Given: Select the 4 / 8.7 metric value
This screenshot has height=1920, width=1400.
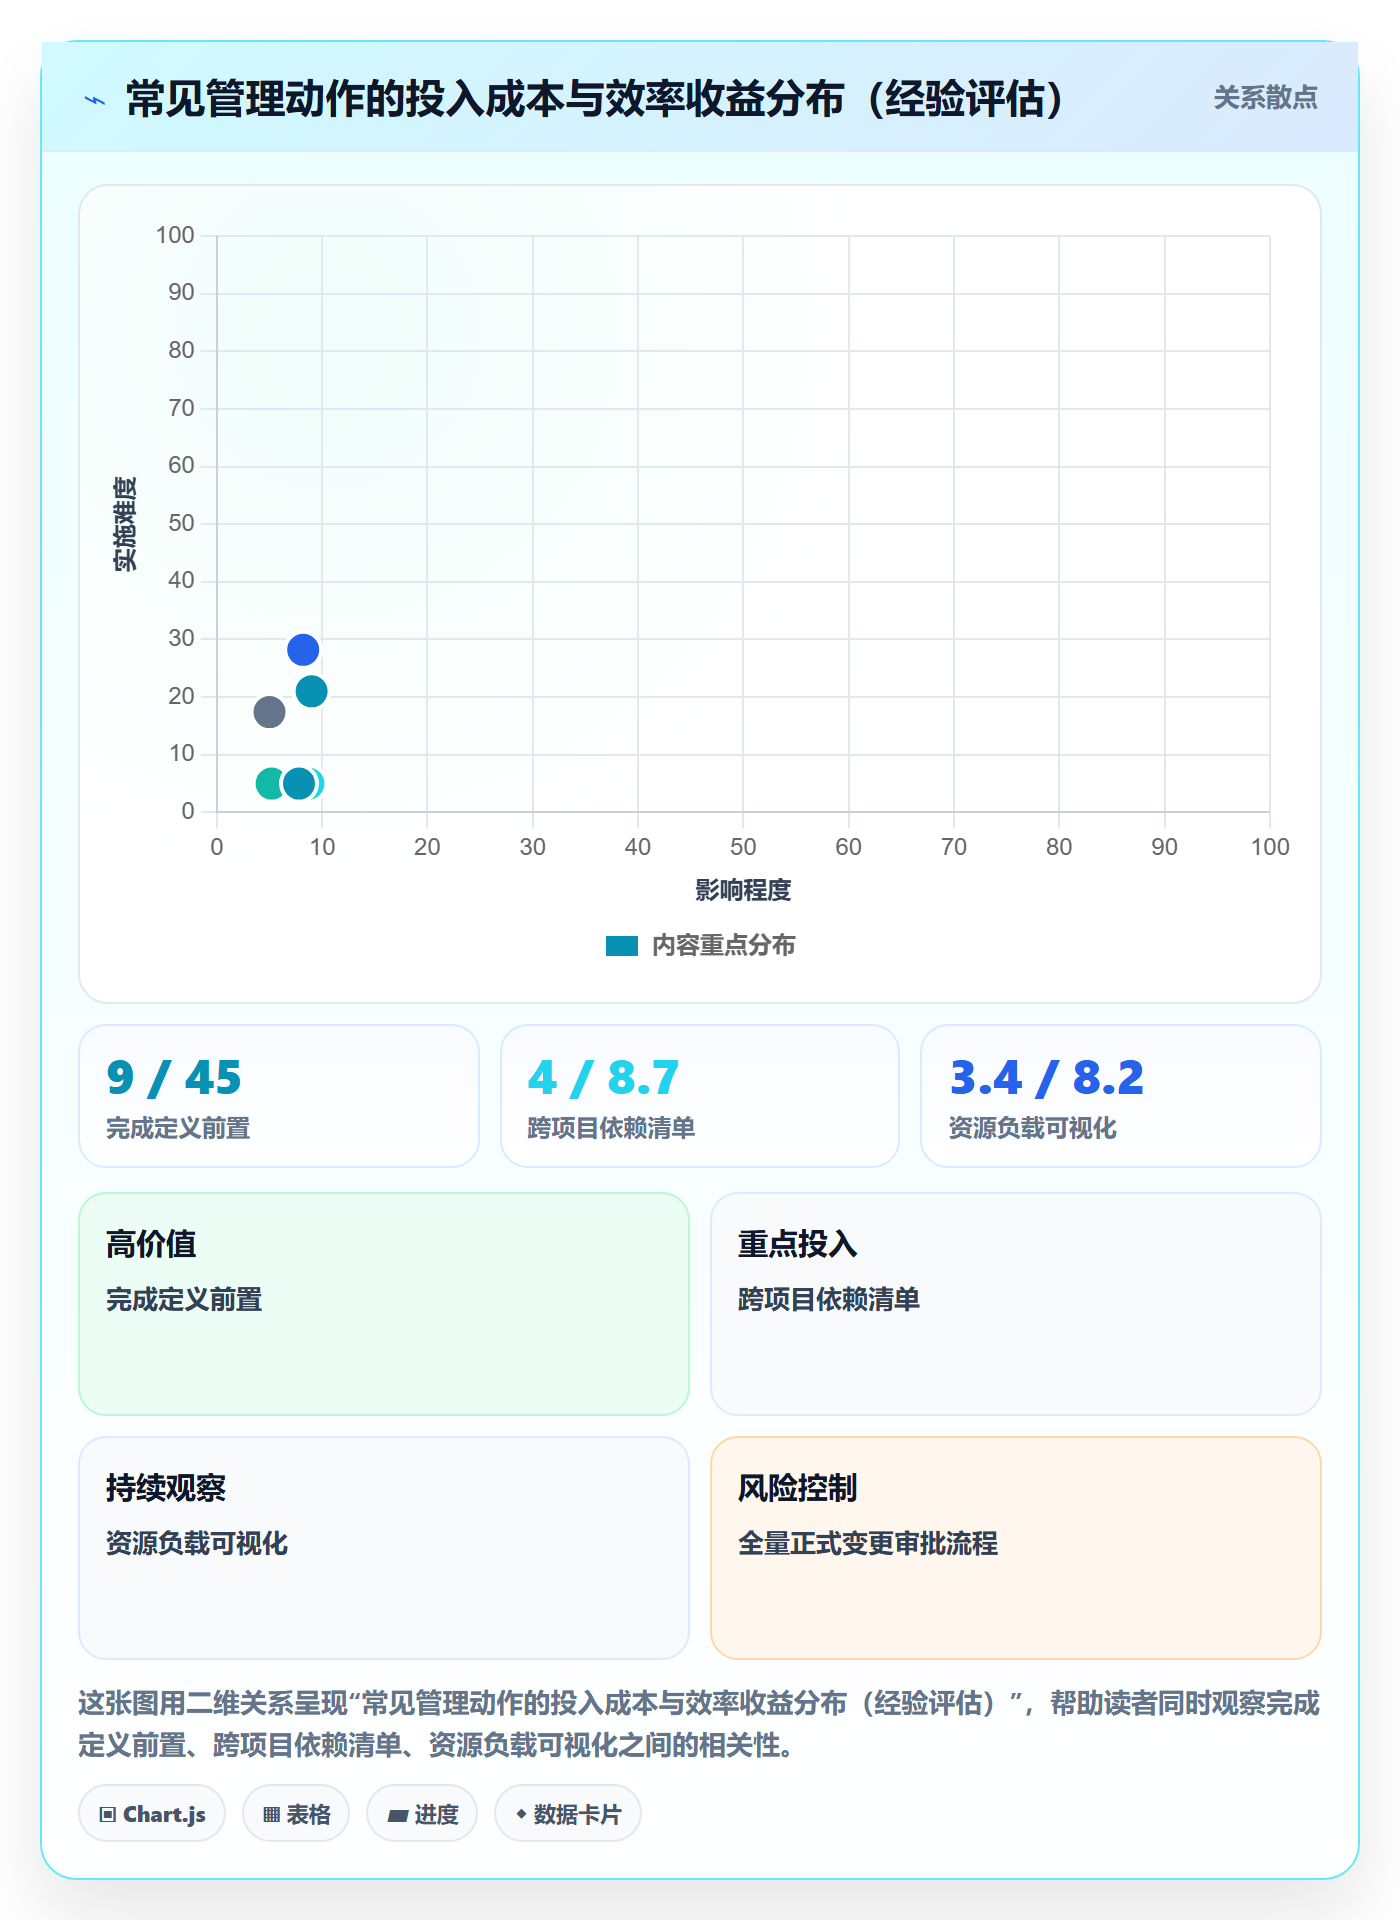Looking at the screenshot, I should (x=603, y=1078).
